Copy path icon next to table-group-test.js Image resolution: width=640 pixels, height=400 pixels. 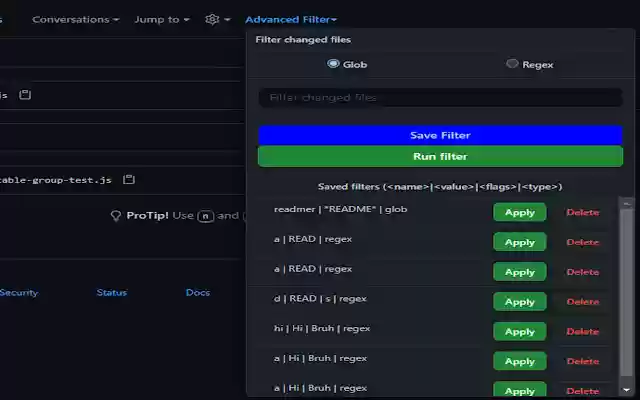coord(129,179)
